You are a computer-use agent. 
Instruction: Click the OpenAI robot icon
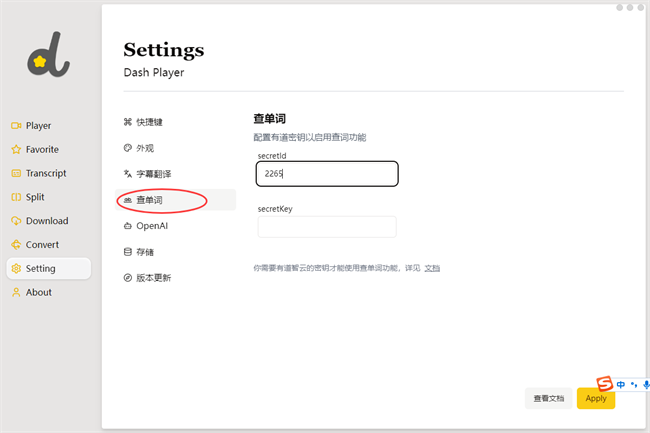pos(128,226)
